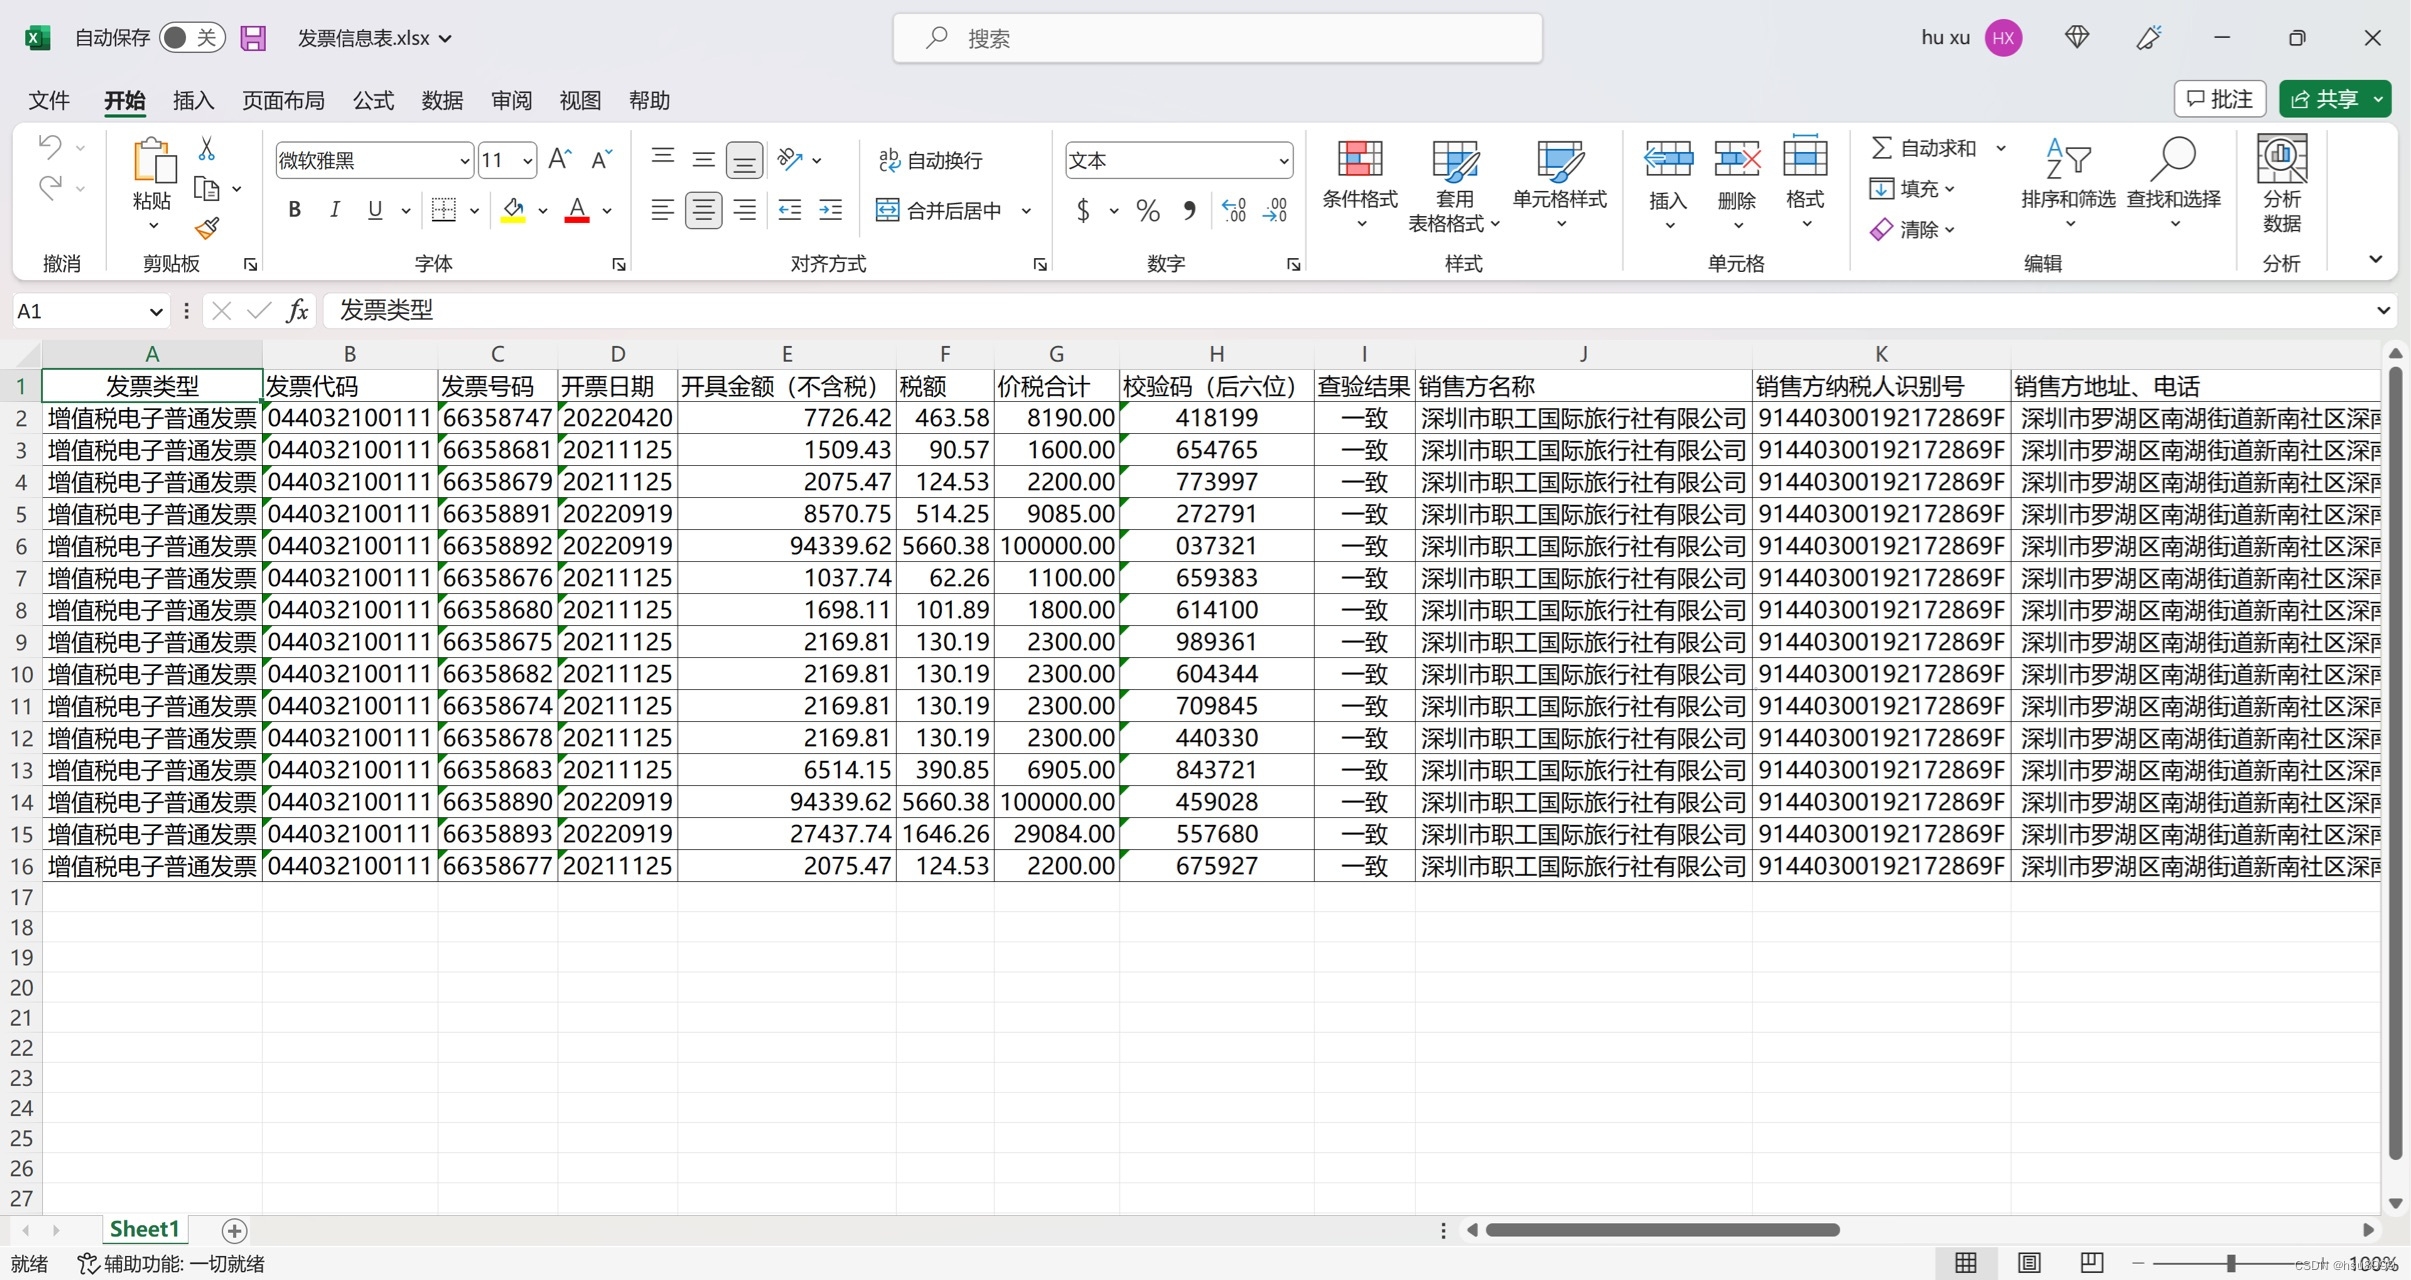Image resolution: width=2411 pixels, height=1280 pixels.
Task: Click the text orientation icon
Action: click(790, 159)
